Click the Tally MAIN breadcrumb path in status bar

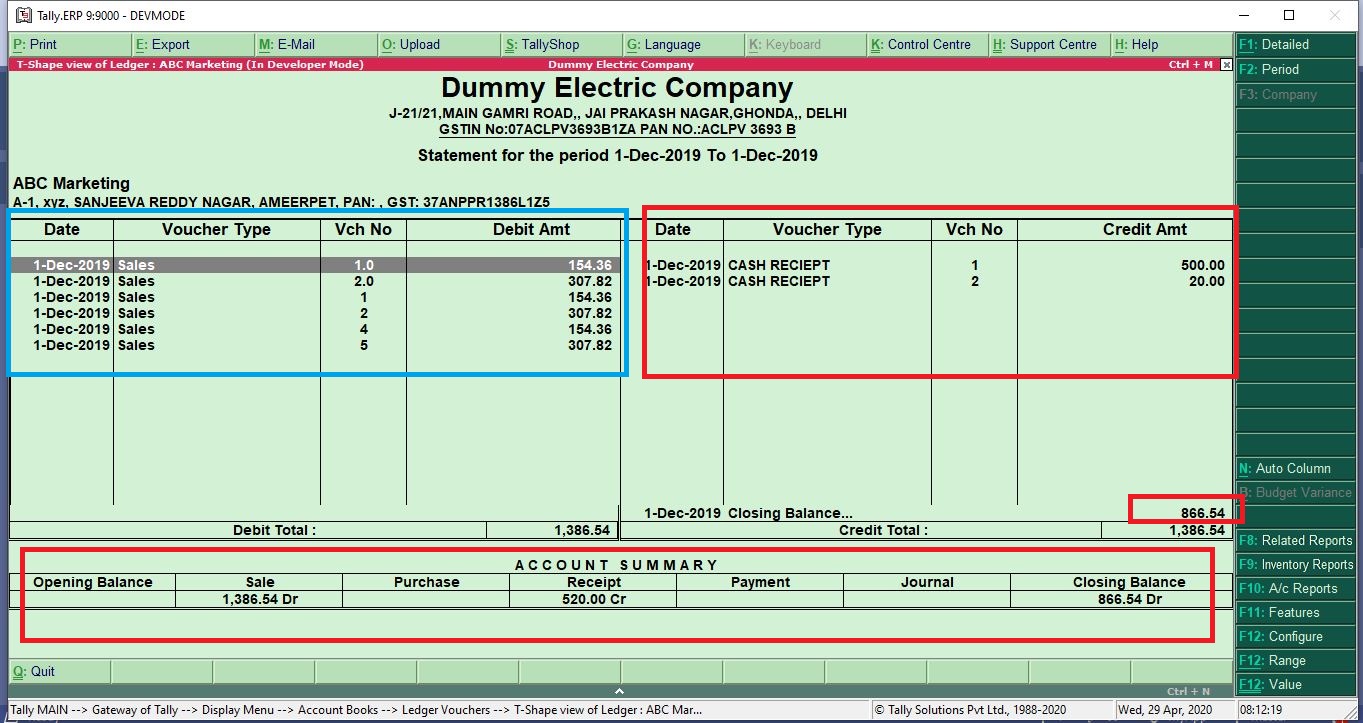356,710
